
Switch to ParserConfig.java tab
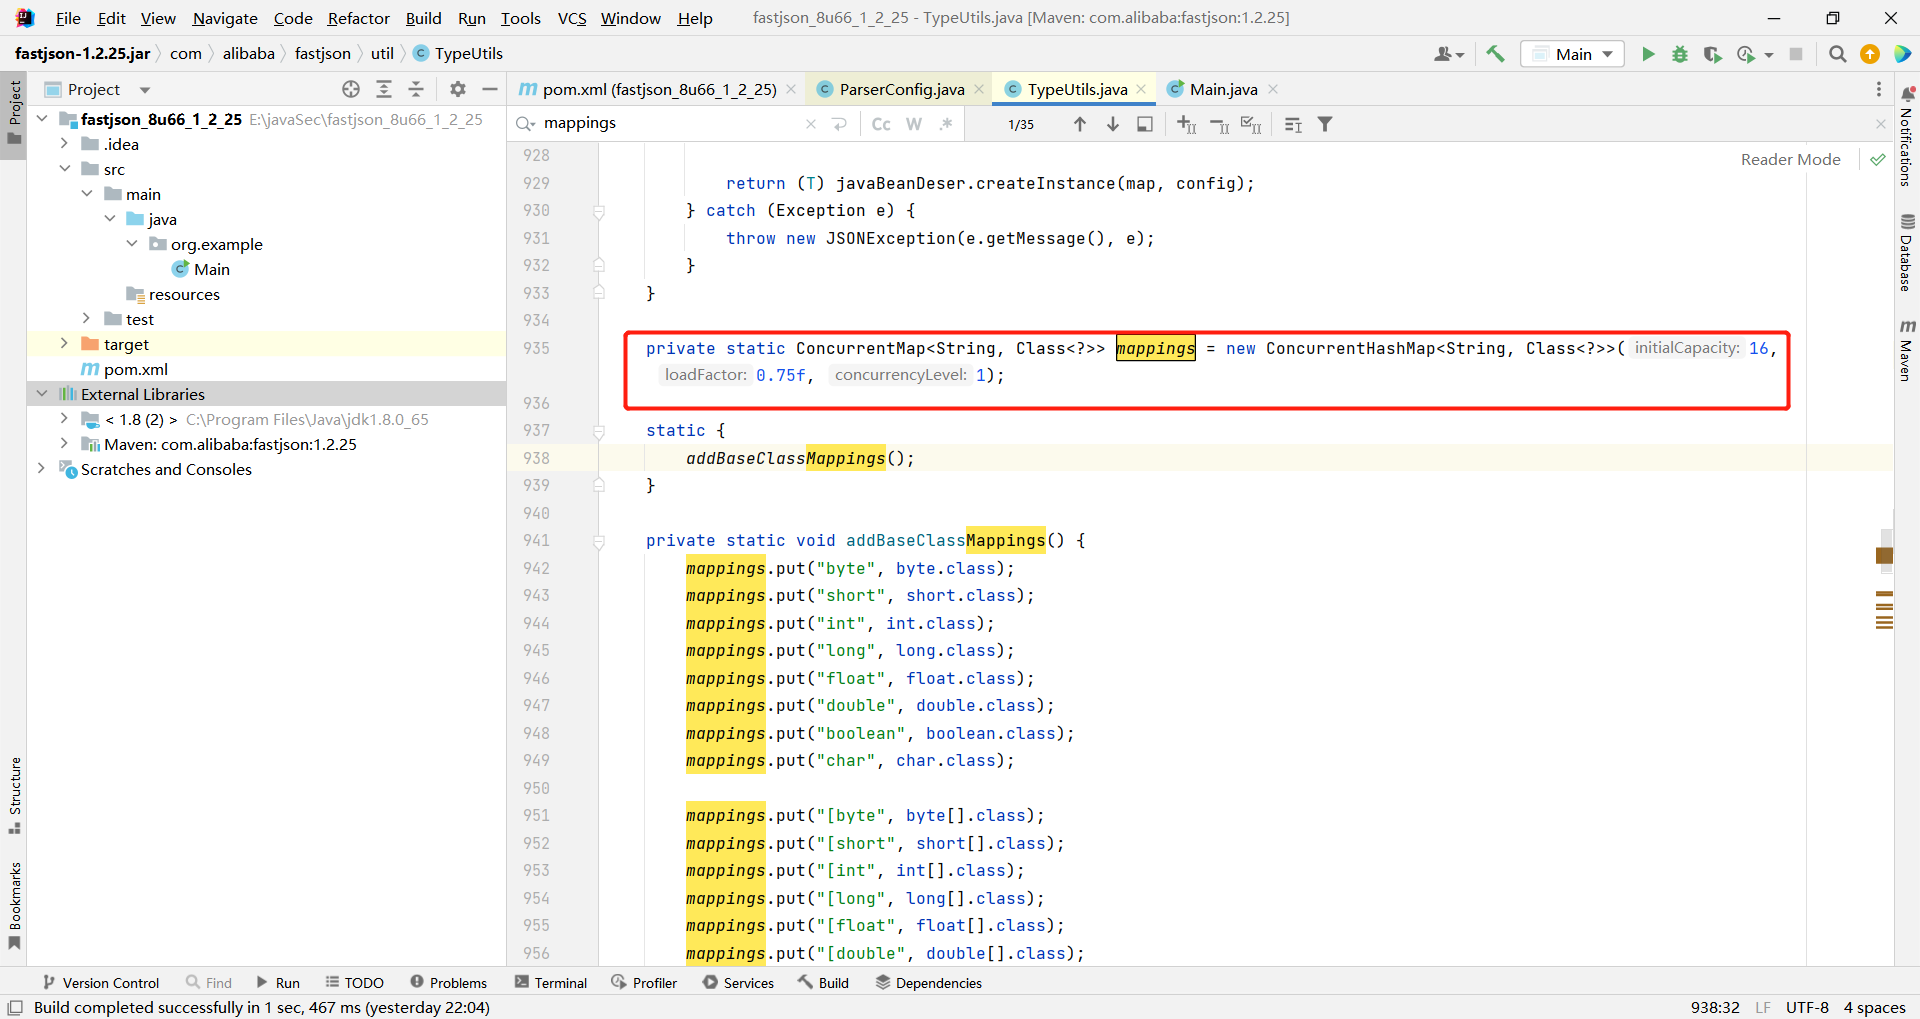click(x=901, y=89)
